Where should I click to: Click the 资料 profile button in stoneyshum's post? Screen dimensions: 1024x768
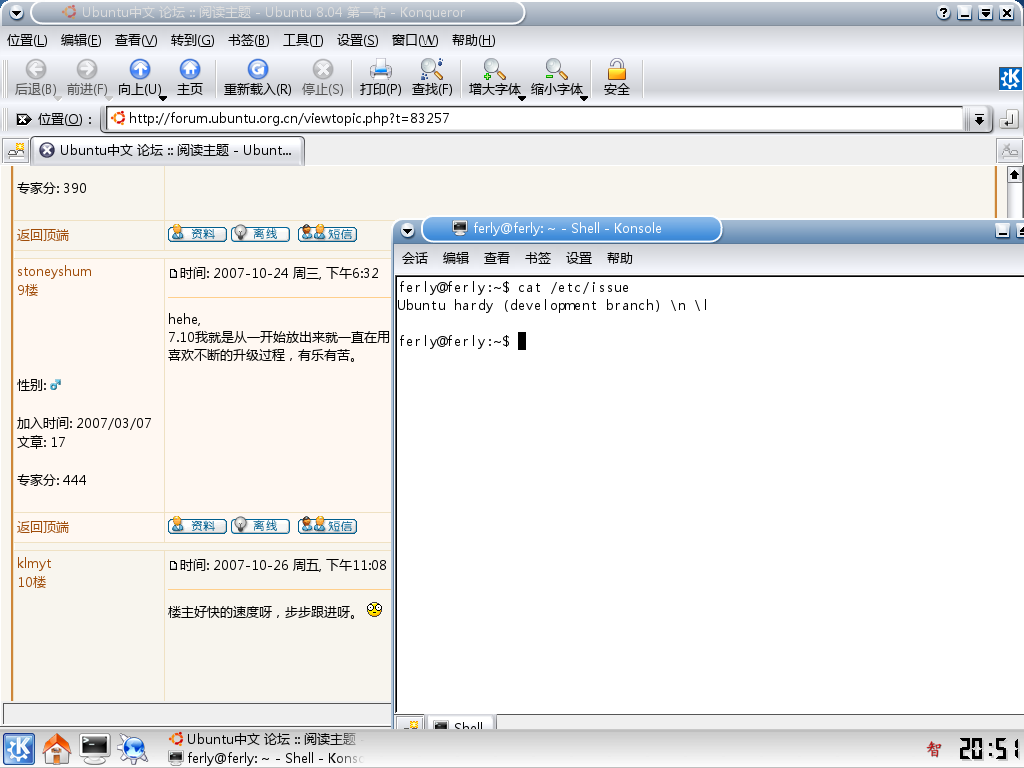pos(197,526)
